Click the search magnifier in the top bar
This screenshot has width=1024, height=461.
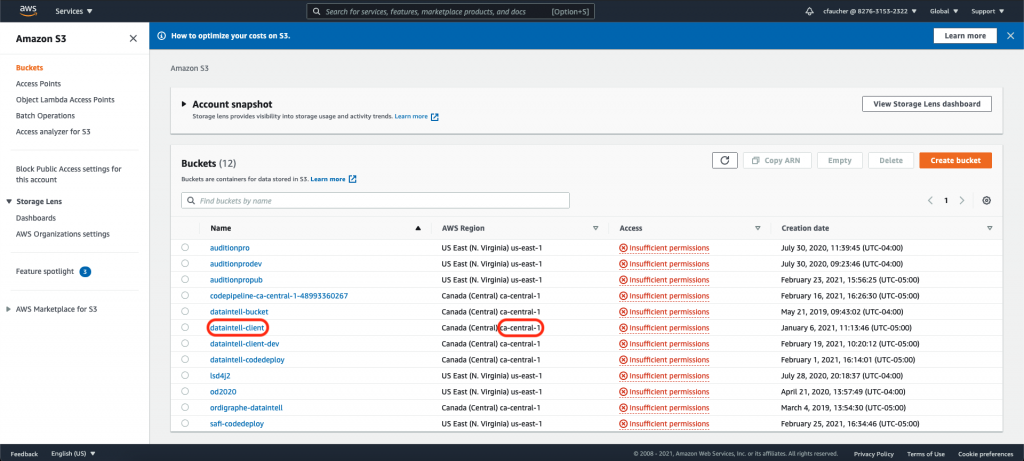pos(317,11)
